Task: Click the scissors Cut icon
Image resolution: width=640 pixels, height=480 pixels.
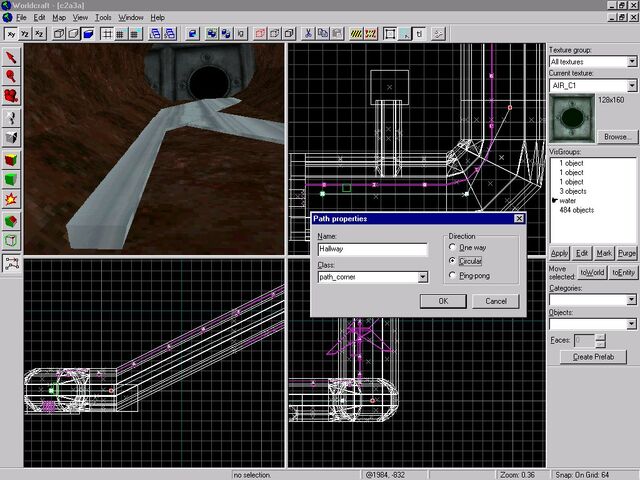Action: pyautogui.click(x=308, y=34)
